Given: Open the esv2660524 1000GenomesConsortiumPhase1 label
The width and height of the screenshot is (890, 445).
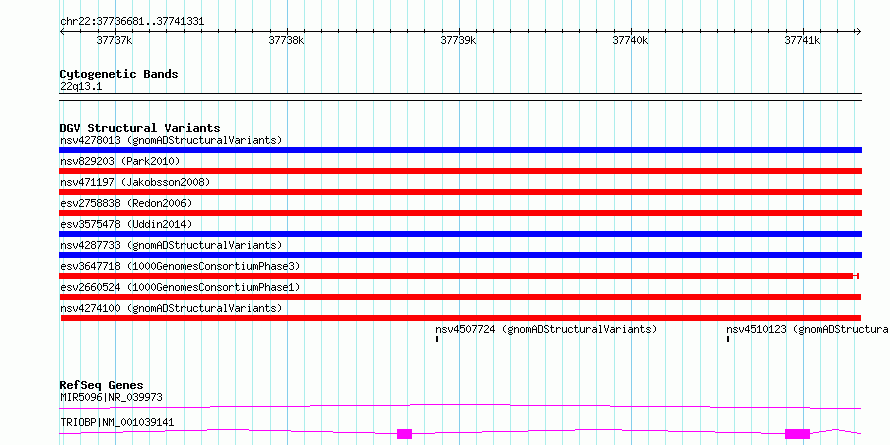Looking at the screenshot, I should pyautogui.click(x=180, y=287).
